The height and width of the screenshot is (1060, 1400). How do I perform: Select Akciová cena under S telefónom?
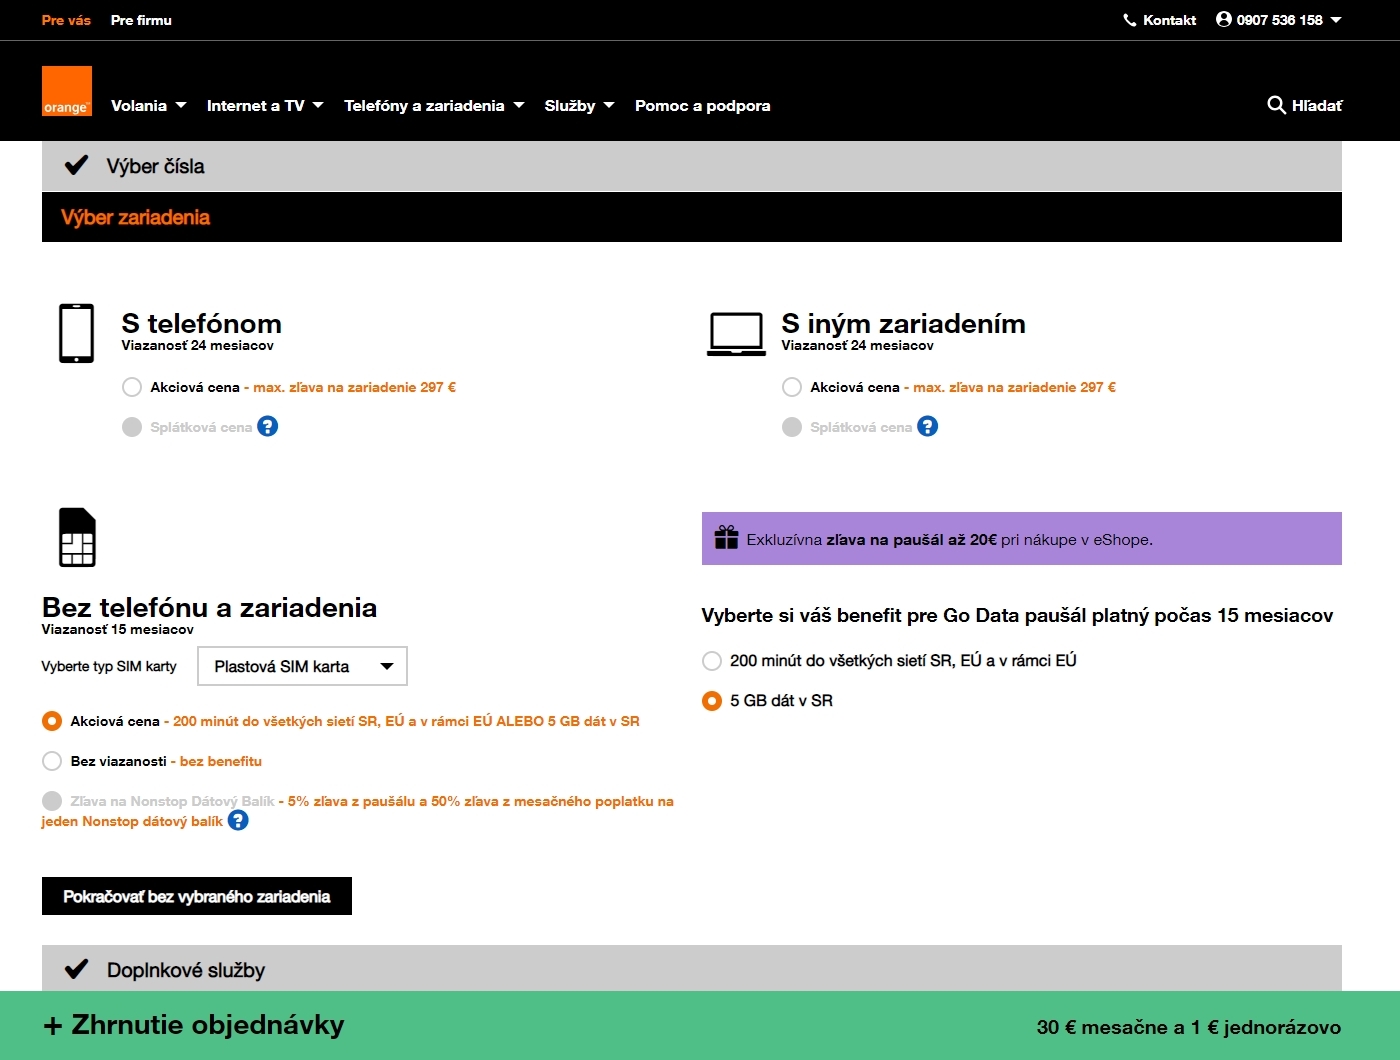tap(132, 387)
